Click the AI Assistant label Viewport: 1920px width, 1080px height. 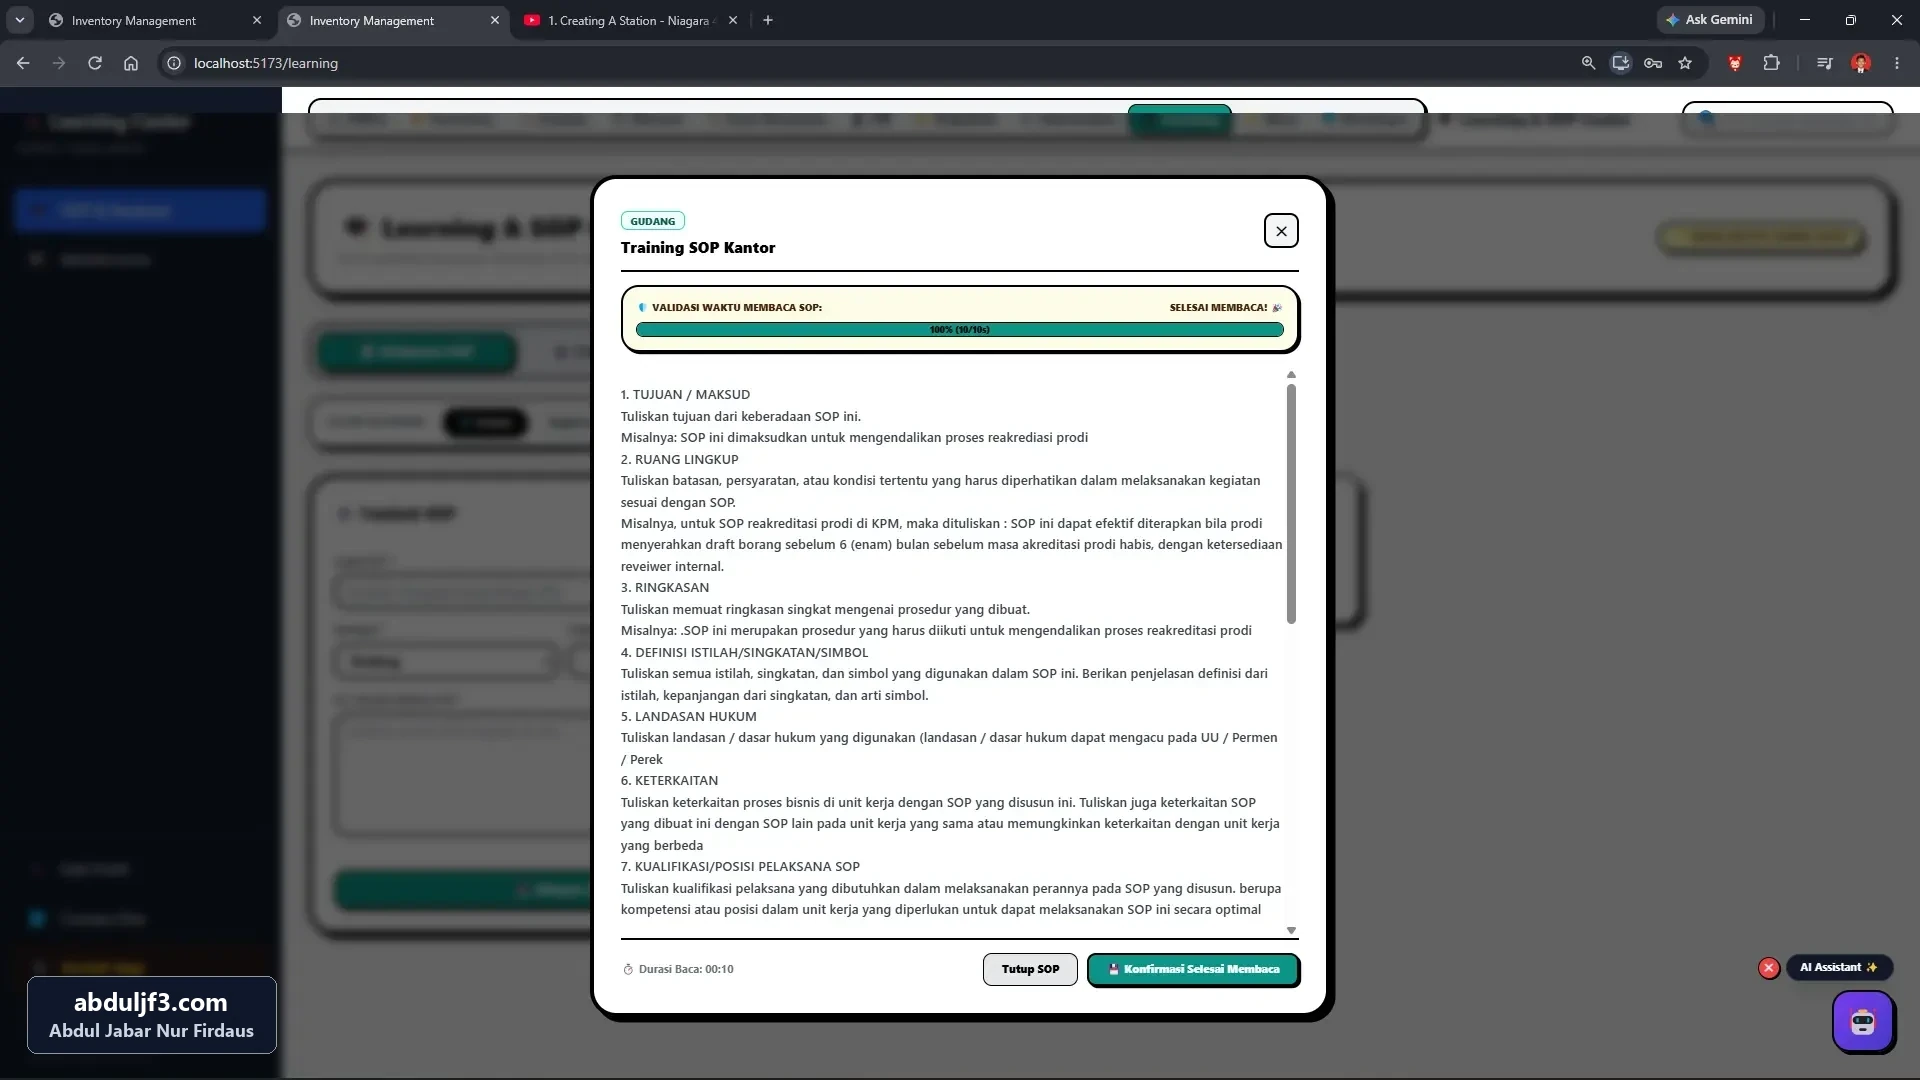[x=1838, y=968]
